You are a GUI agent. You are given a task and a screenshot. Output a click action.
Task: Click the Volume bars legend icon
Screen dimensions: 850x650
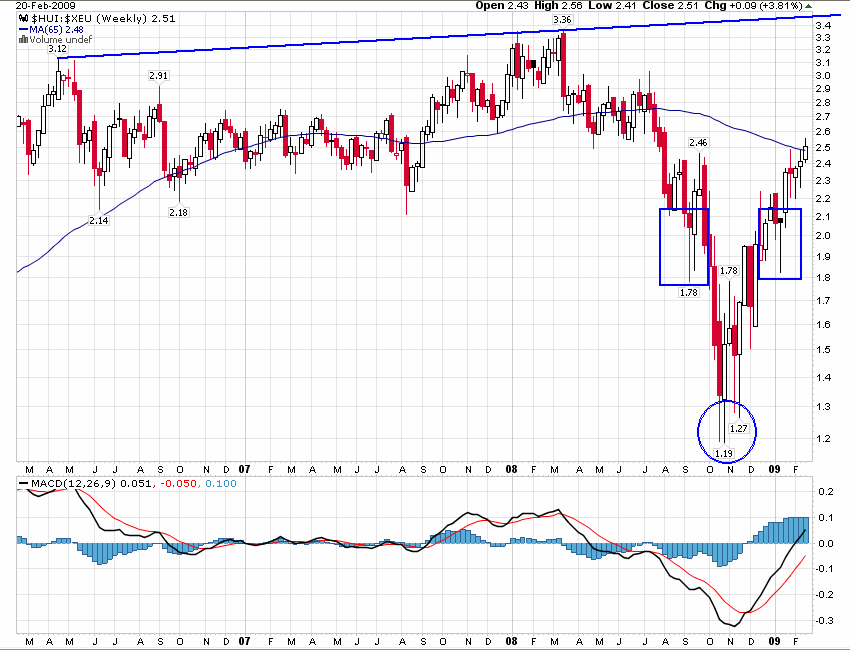(x=24, y=40)
